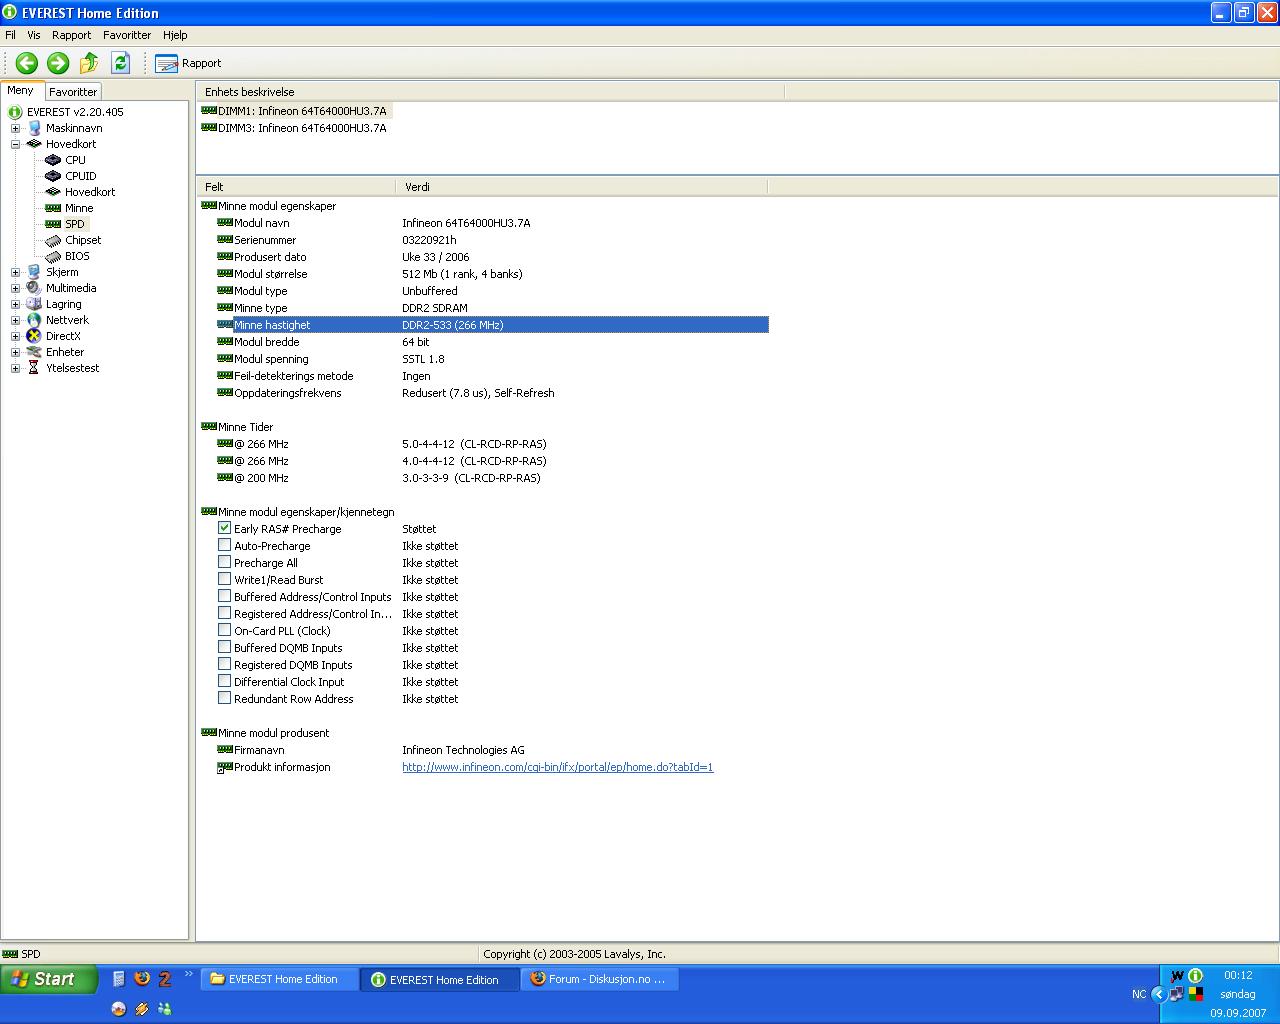The image size is (1280, 1024).
Task: Select DIMM1 Infineon module in device list
Action: point(302,111)
